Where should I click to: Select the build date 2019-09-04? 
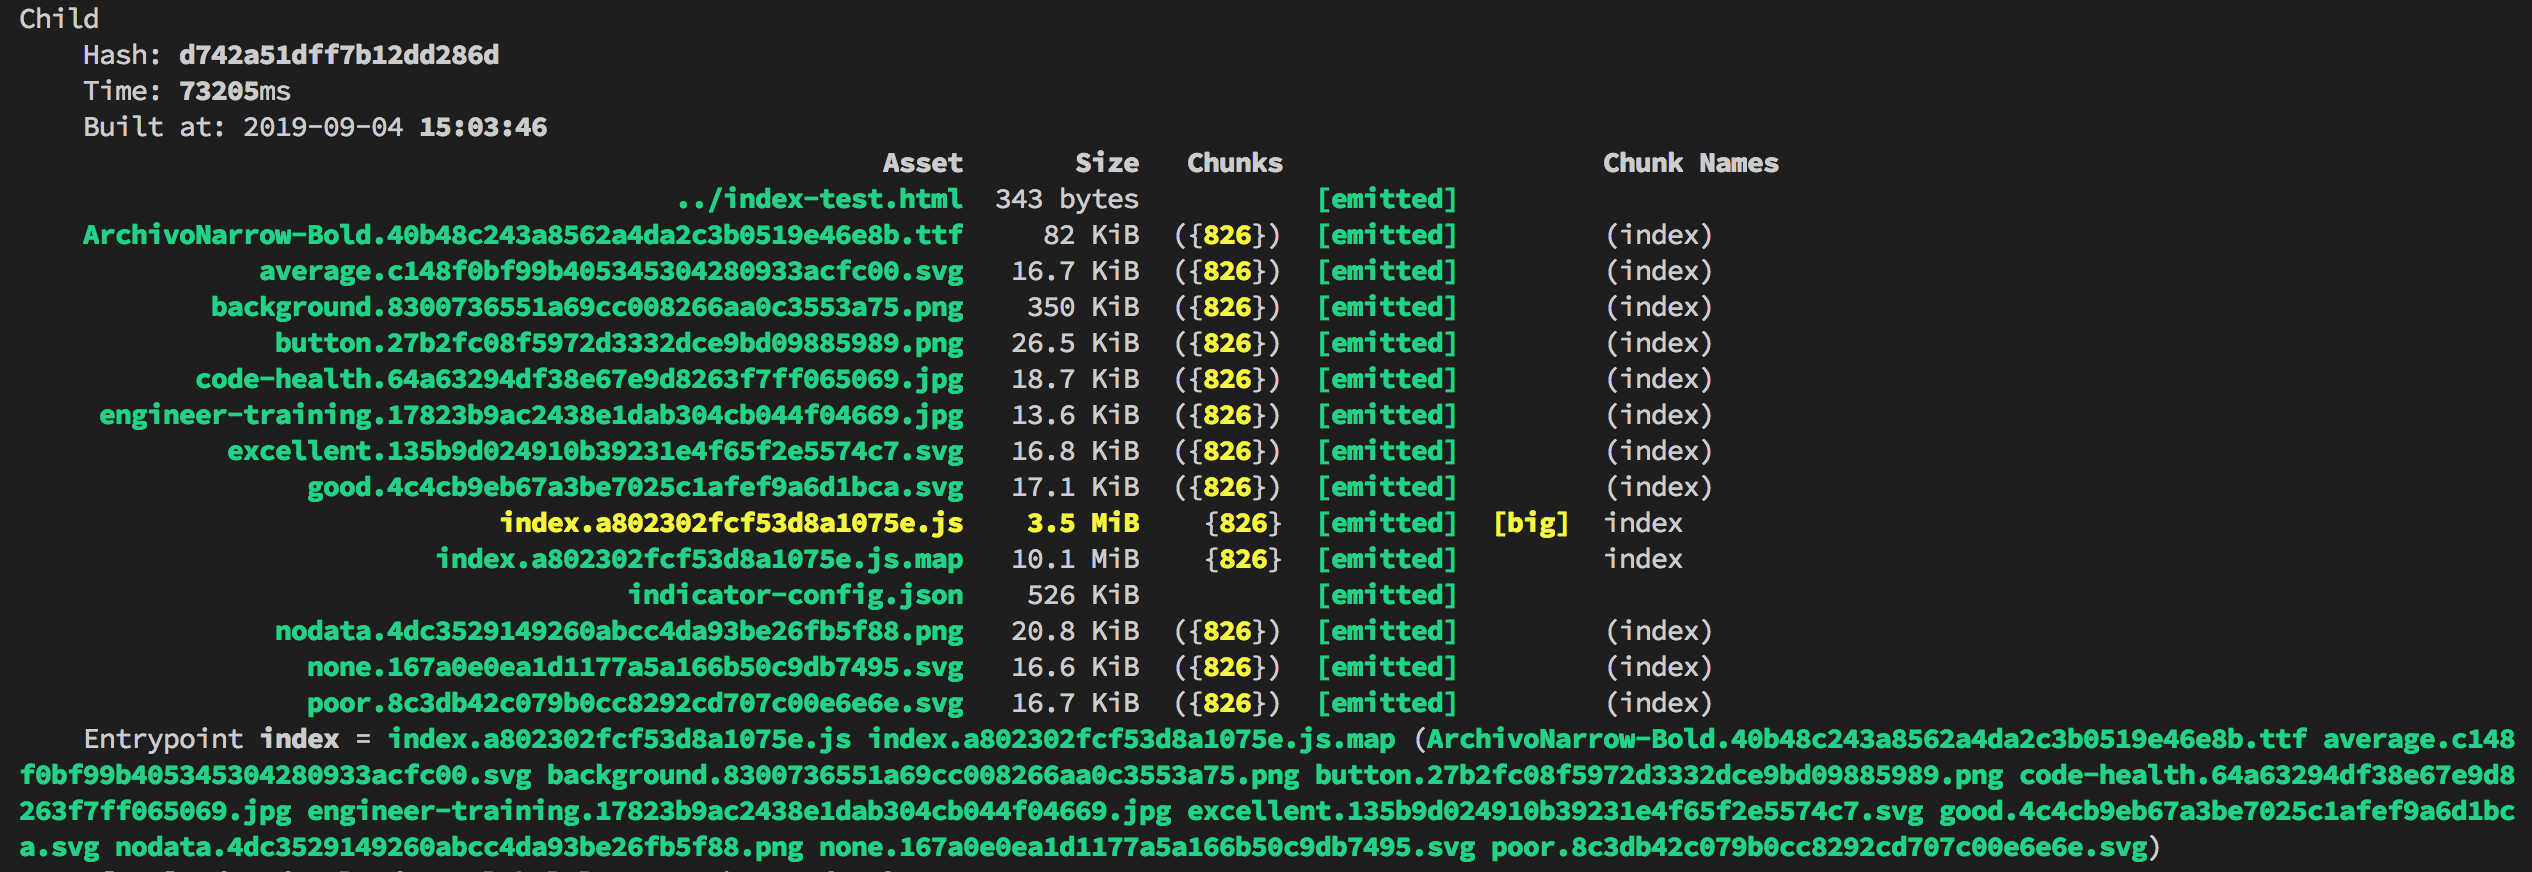[x=323, y=127]
